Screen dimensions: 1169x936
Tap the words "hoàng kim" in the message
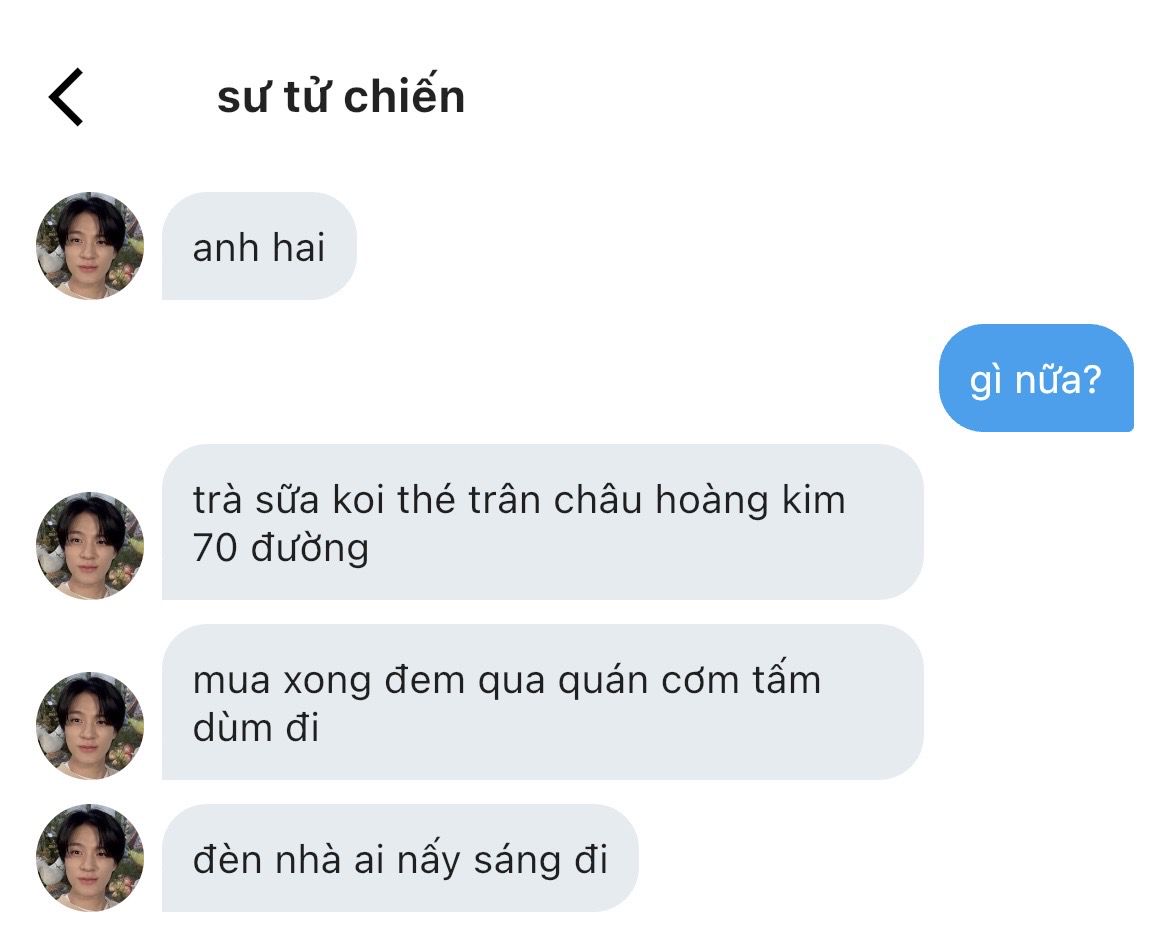[750, 500]
